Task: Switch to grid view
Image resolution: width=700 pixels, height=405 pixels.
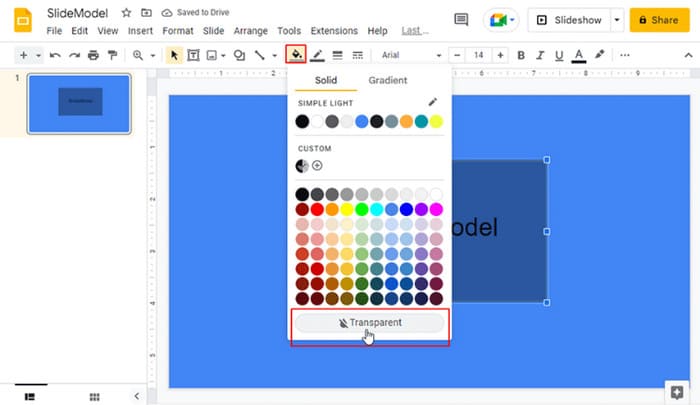Action: 95,397
